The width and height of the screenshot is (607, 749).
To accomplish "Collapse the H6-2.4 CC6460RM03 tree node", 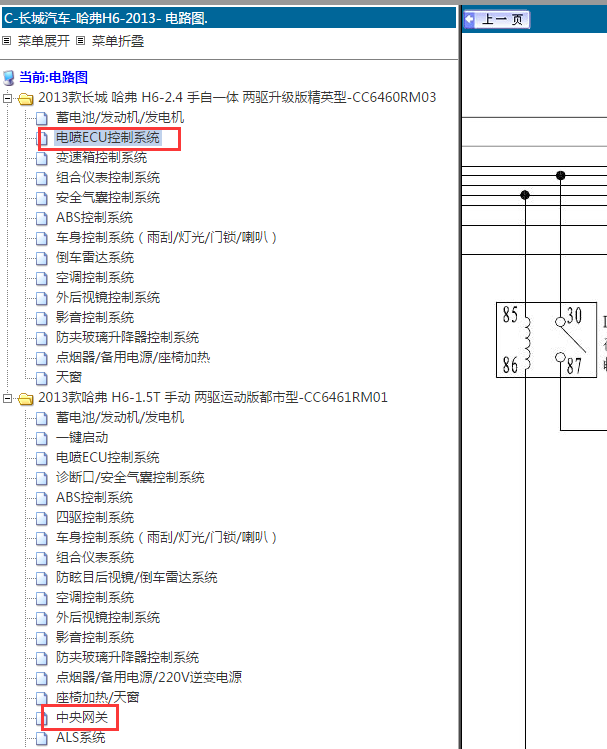I will pyautogui.click(x=7, y=98).
